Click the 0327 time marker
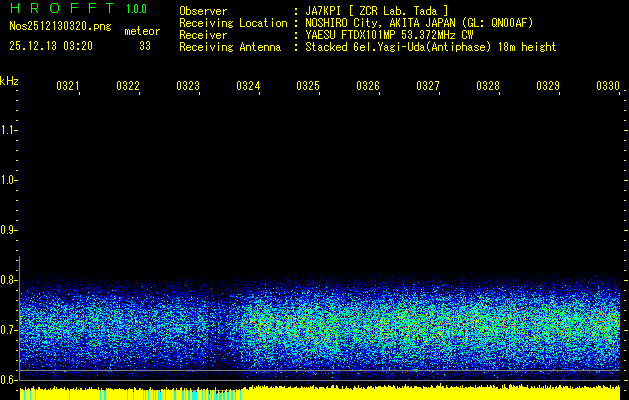Screen dimensions: 629x400 click(428, 87)
